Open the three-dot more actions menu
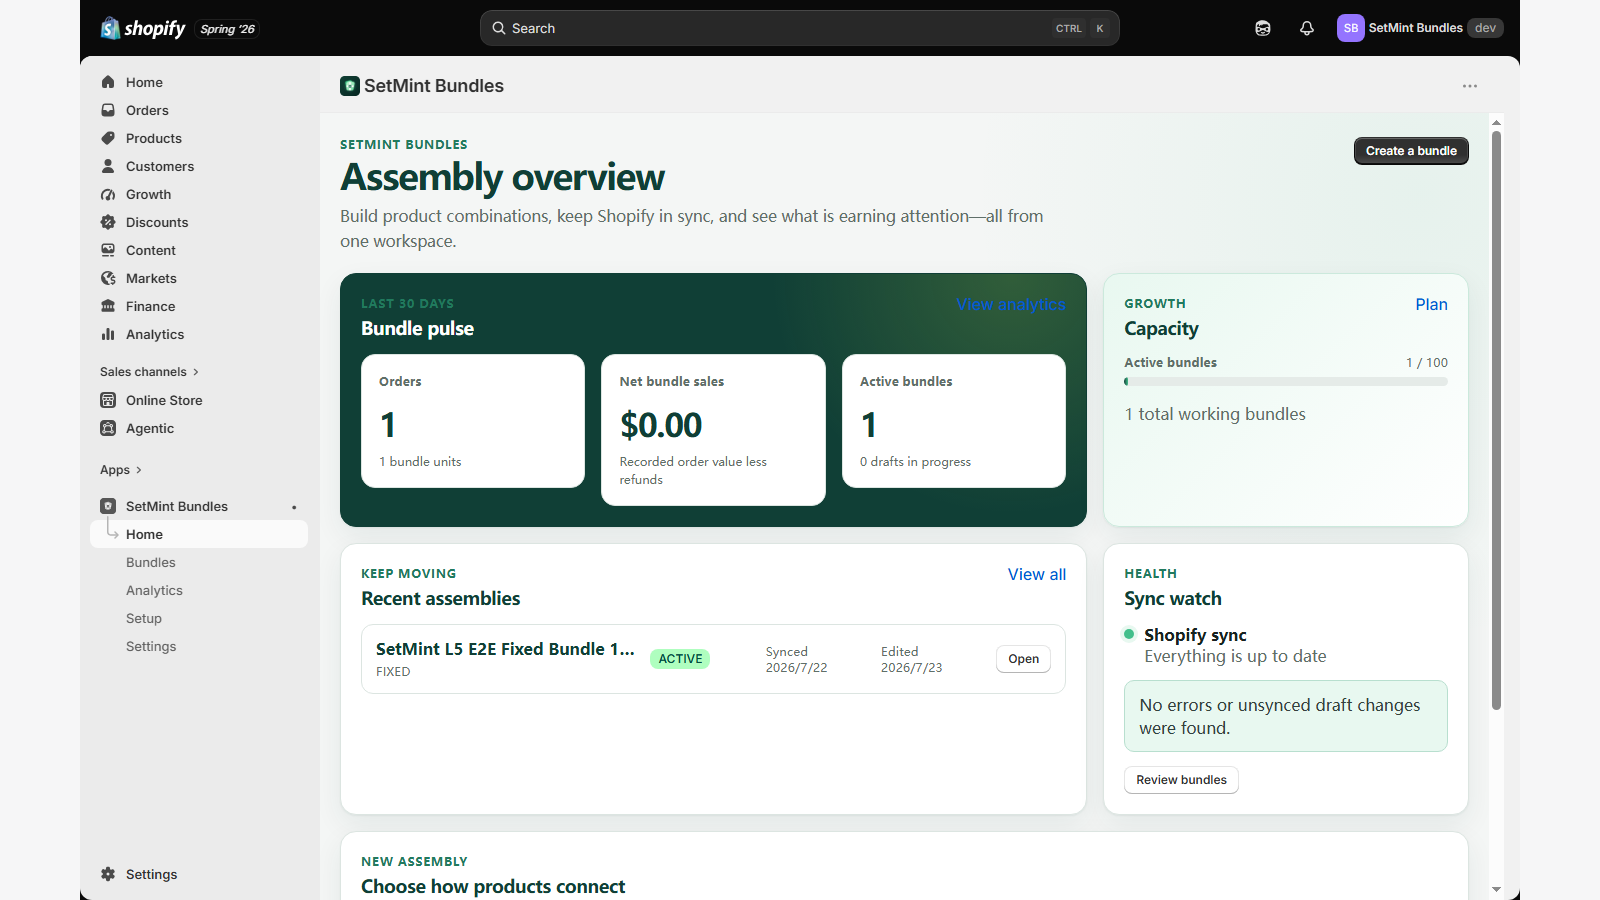The height and width of the screenshot is (900, 1600). (1470, 86)
